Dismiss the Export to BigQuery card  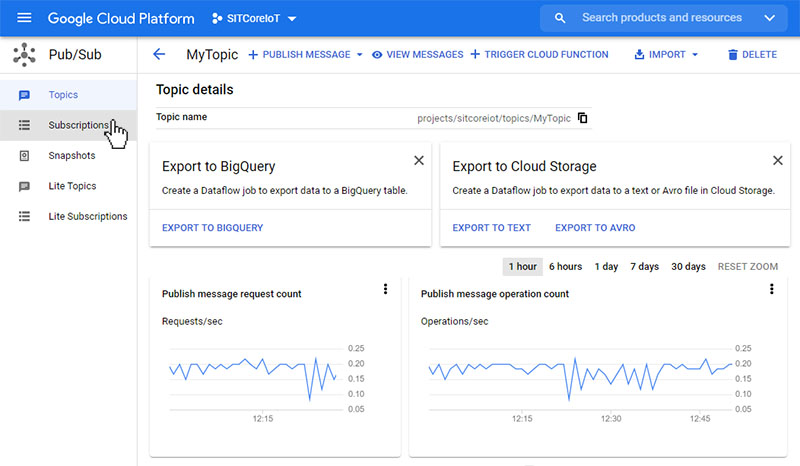point(419,160)
